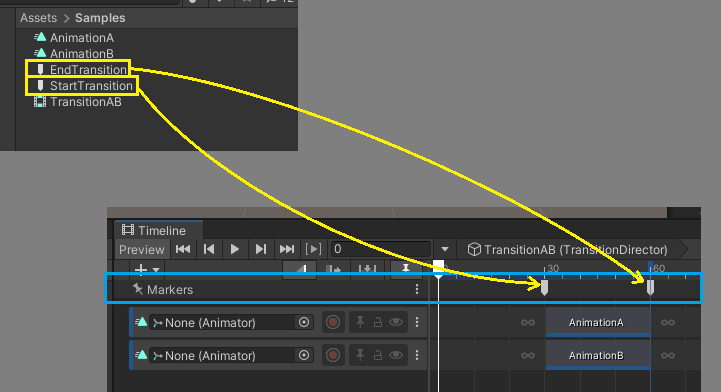Toggle the Preview button in the Timeline
The width and height of the screenshot is (721, 392).
coord(142,250)
